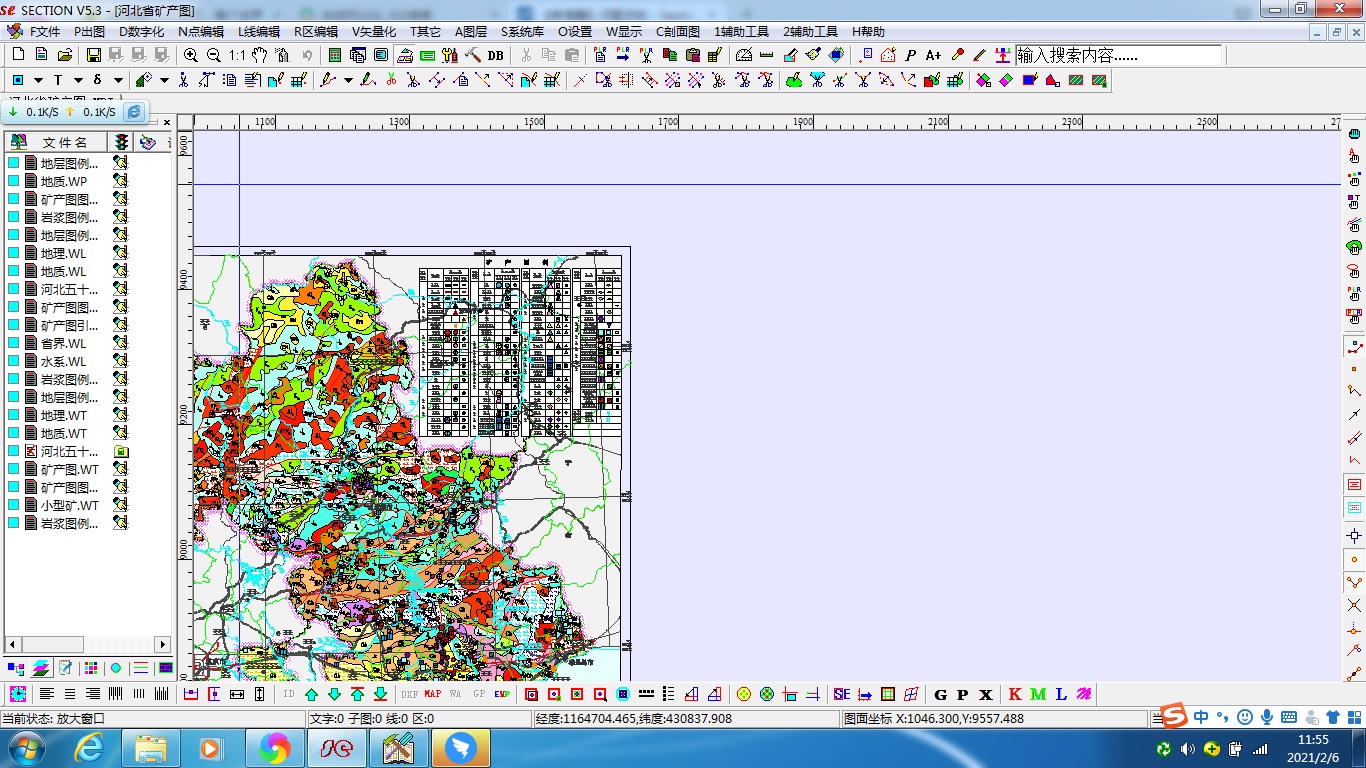The width and height of the screenshot is (1366, 768).
Task: Toggle the checkbox for 小型矿.WT layer
Action: [14, 505]
